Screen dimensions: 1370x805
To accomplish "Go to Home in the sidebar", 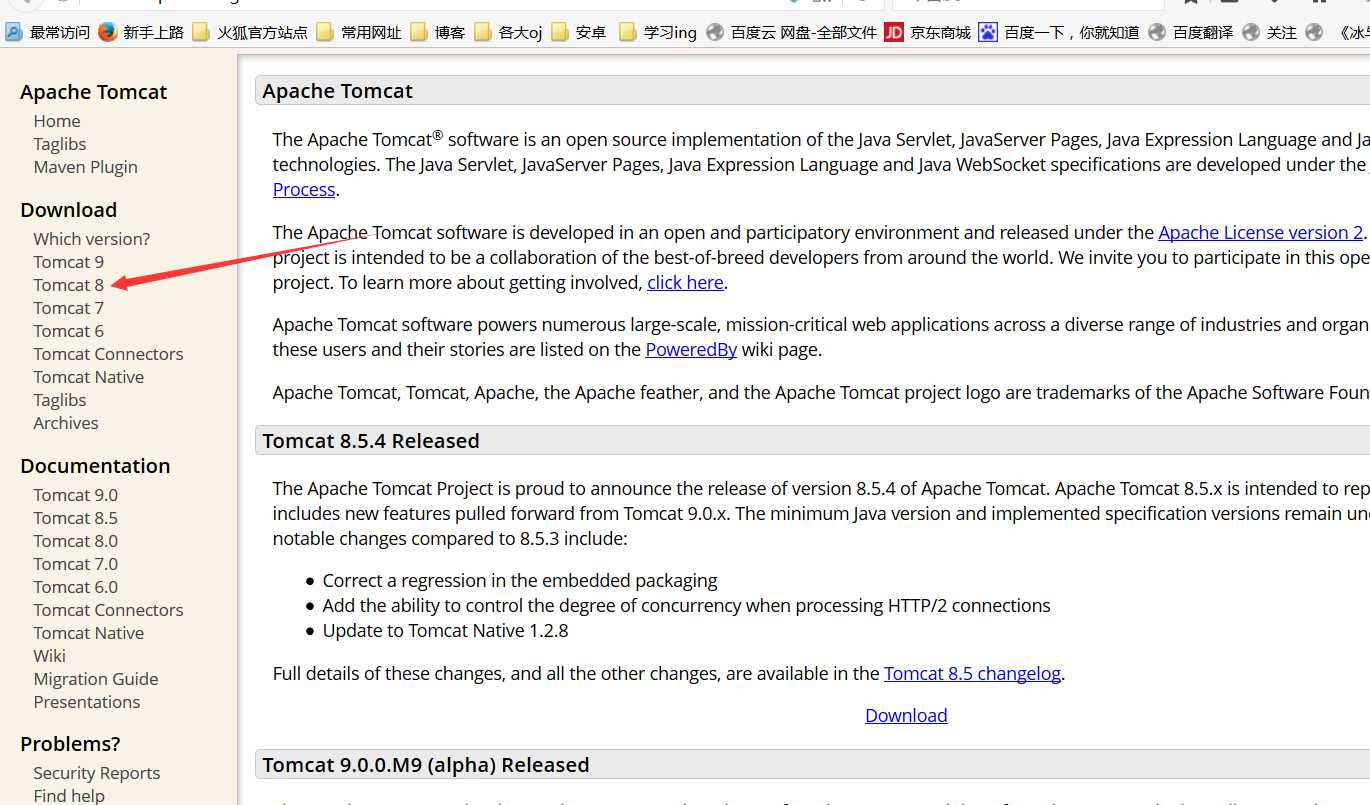I will (x=57, y=121).
